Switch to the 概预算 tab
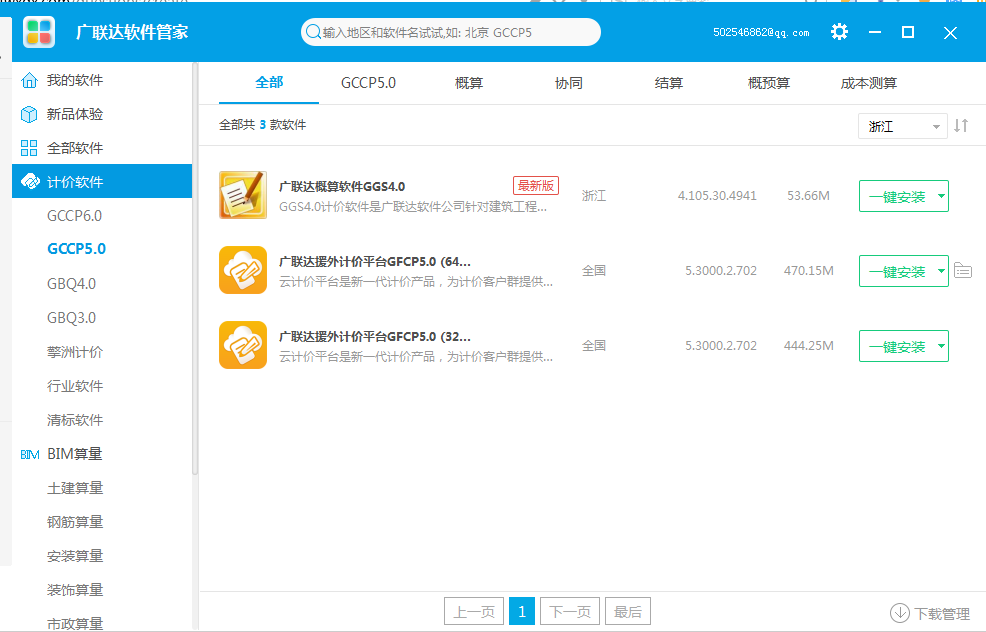The image size is (986, 632). 768,83
